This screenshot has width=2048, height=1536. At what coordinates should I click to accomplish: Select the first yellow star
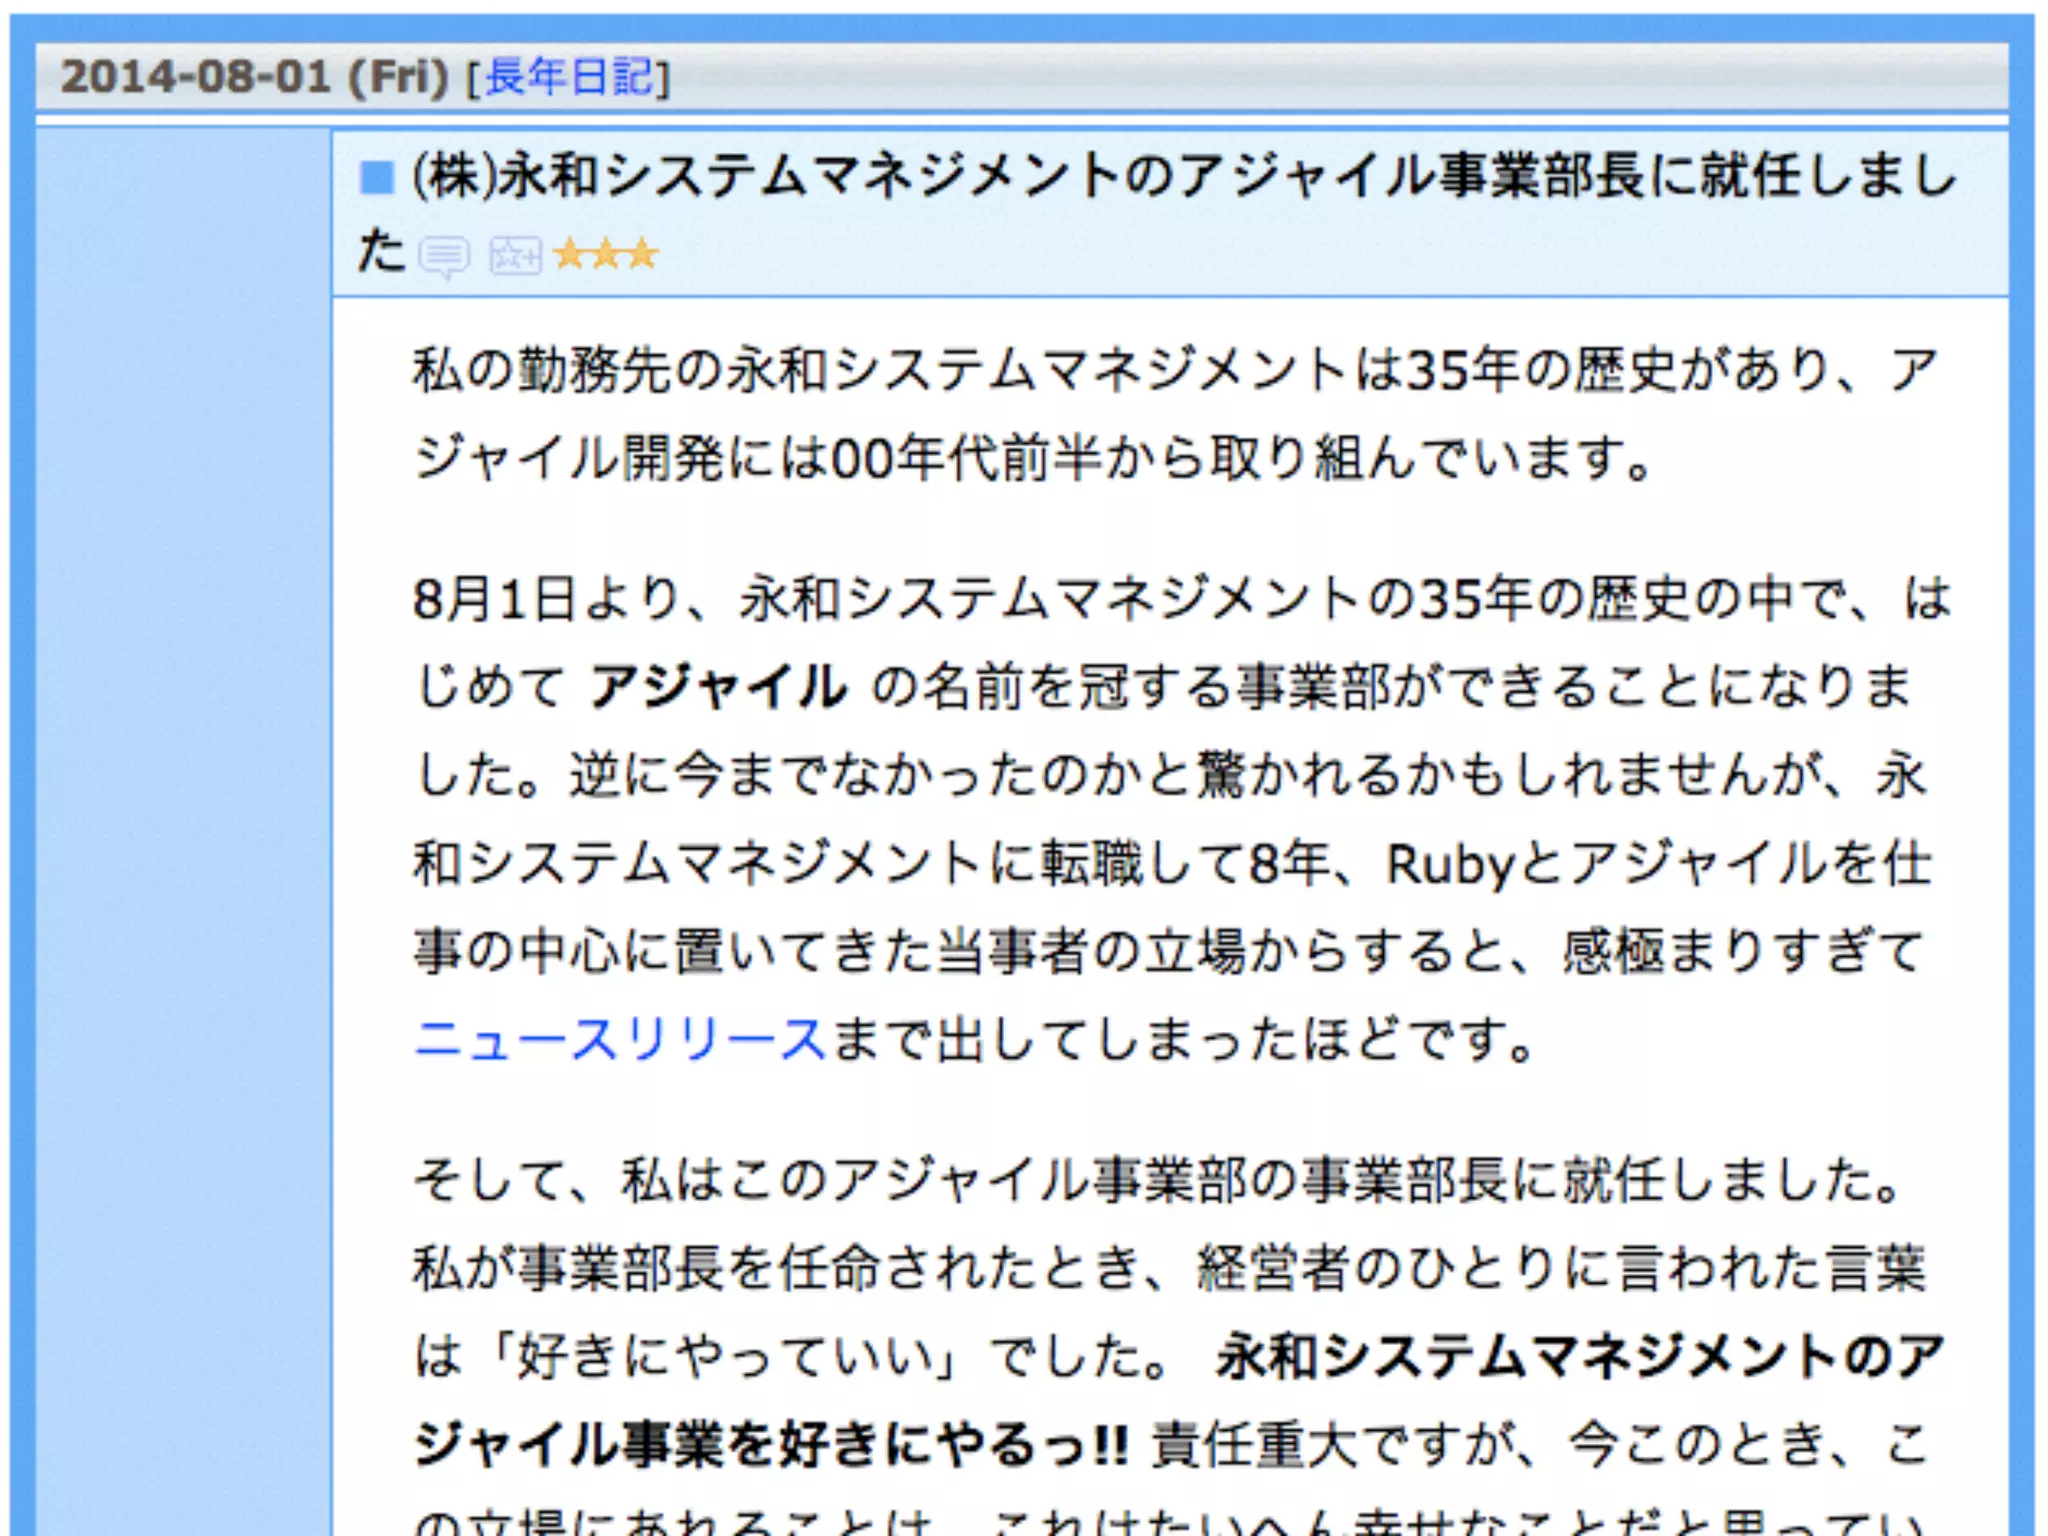(x=569, y=254)
